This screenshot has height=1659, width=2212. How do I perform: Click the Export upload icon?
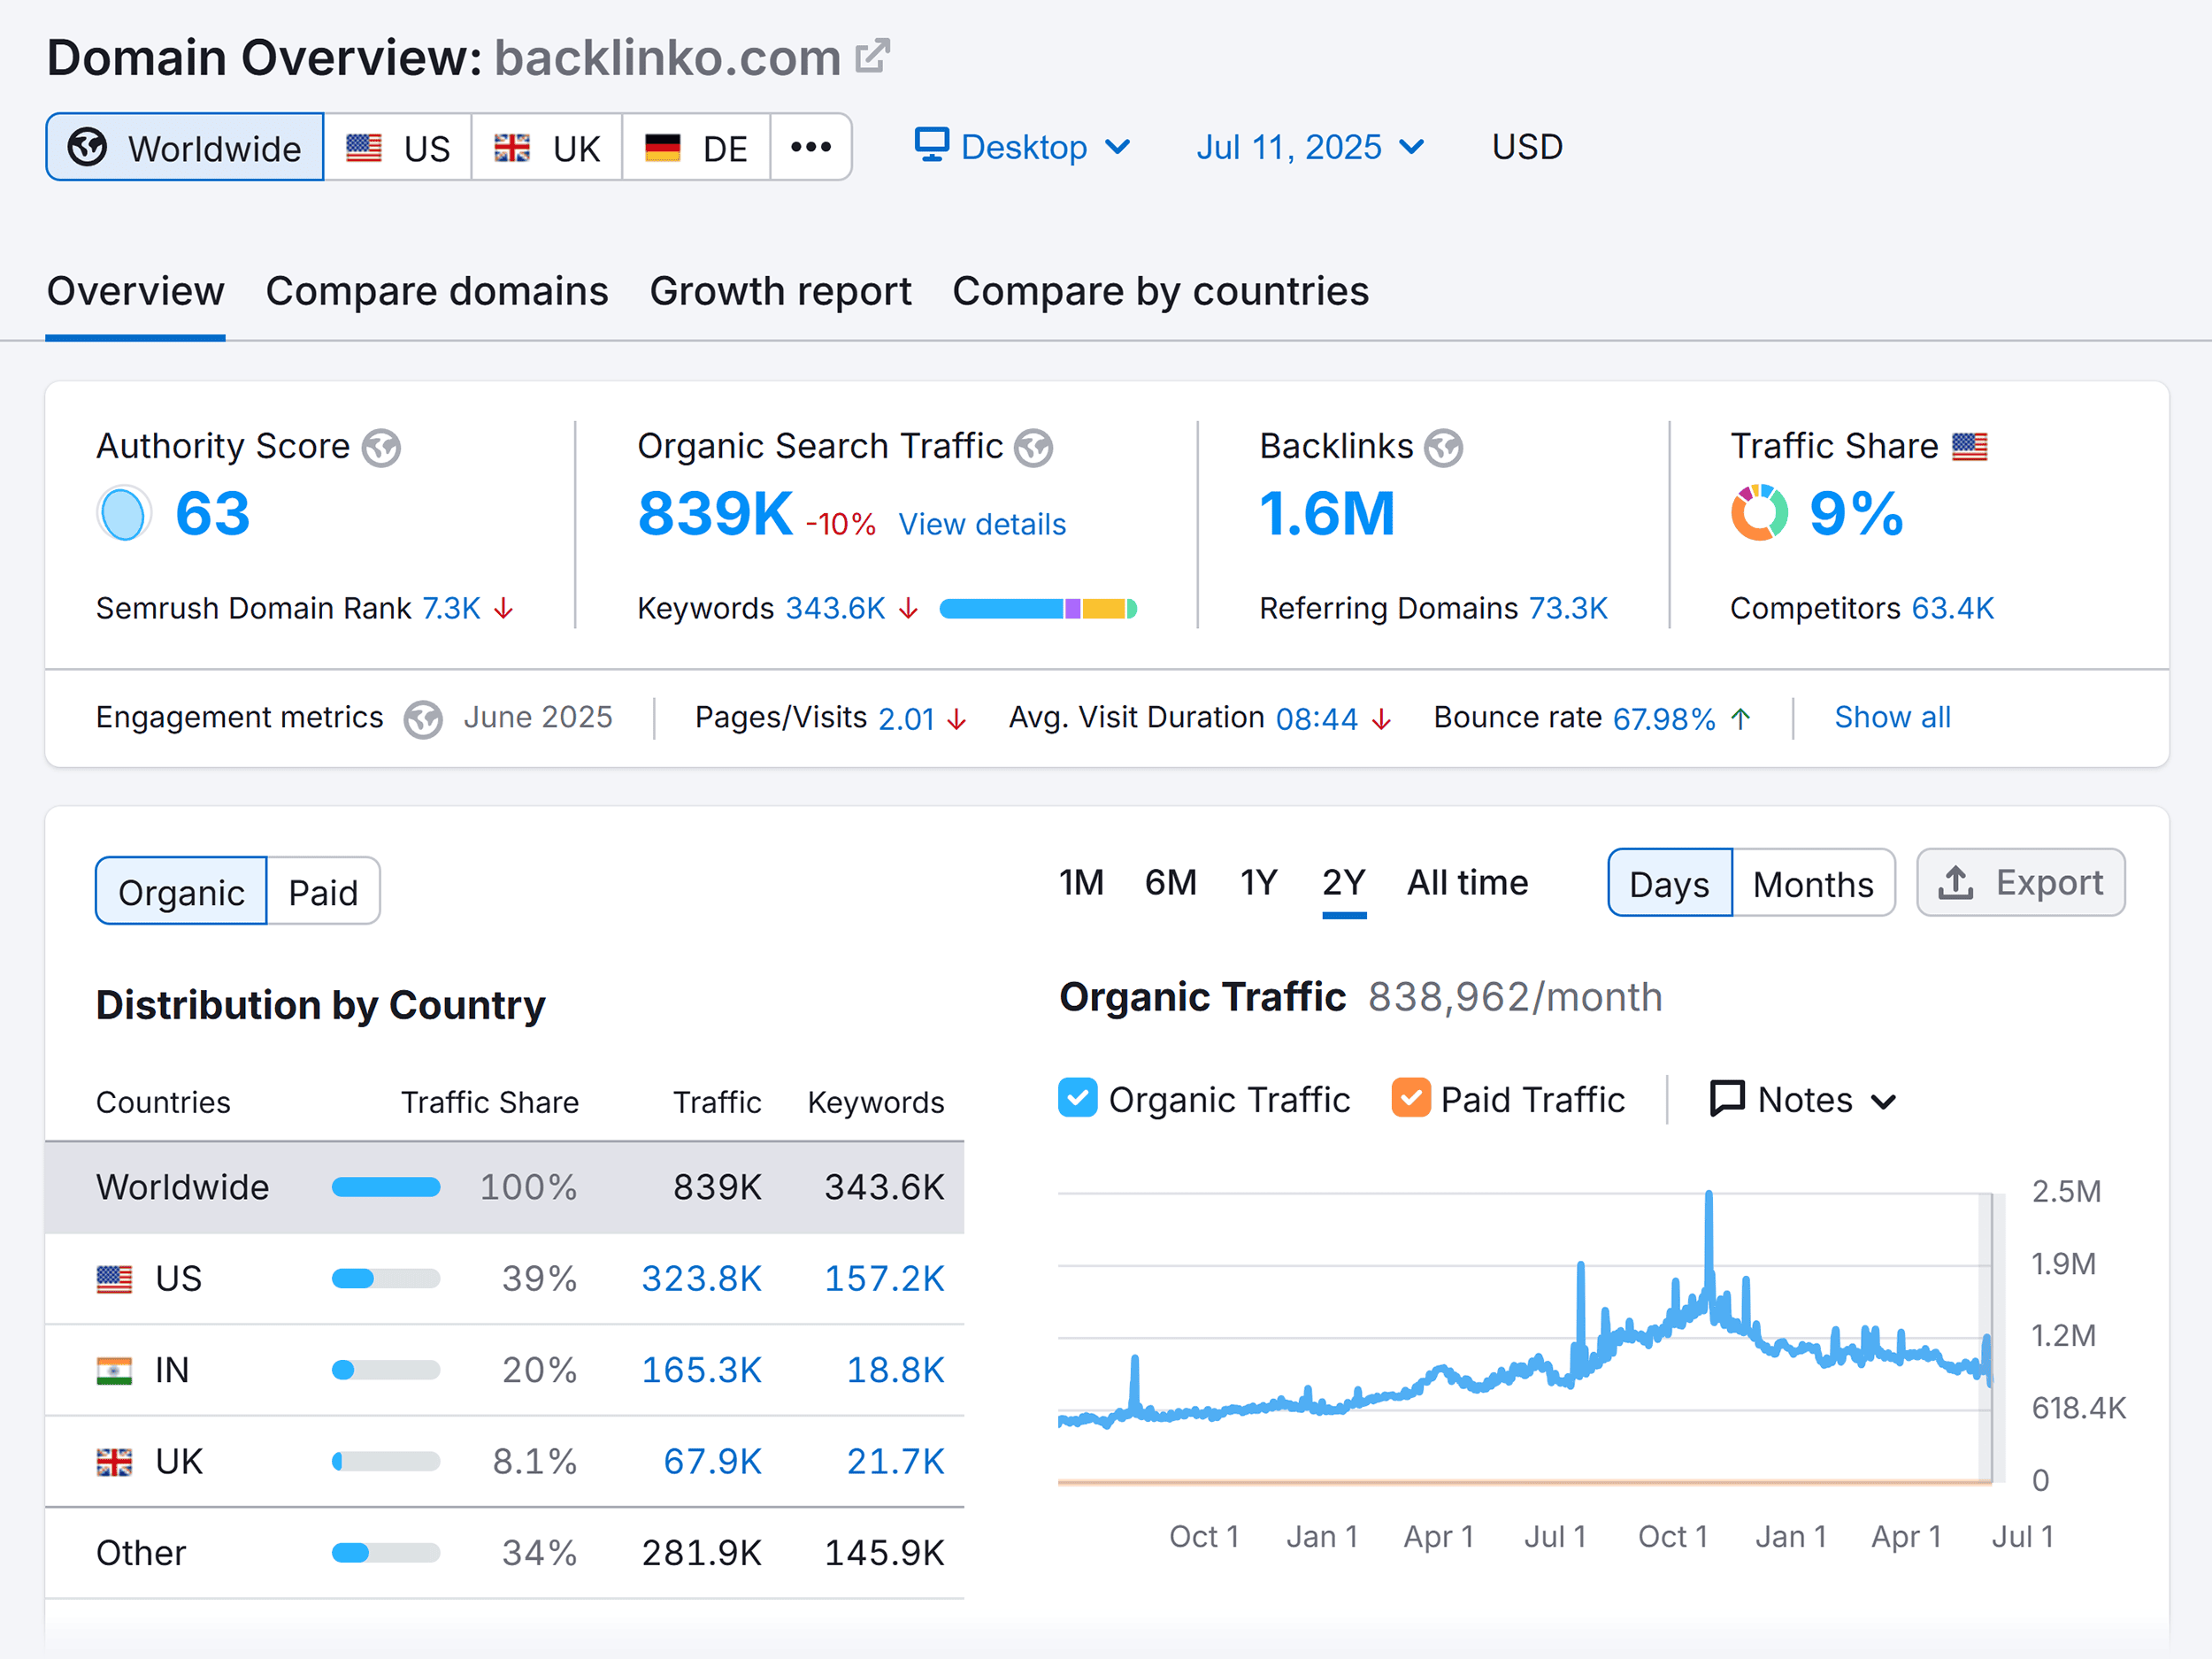tap(1956, 882)
